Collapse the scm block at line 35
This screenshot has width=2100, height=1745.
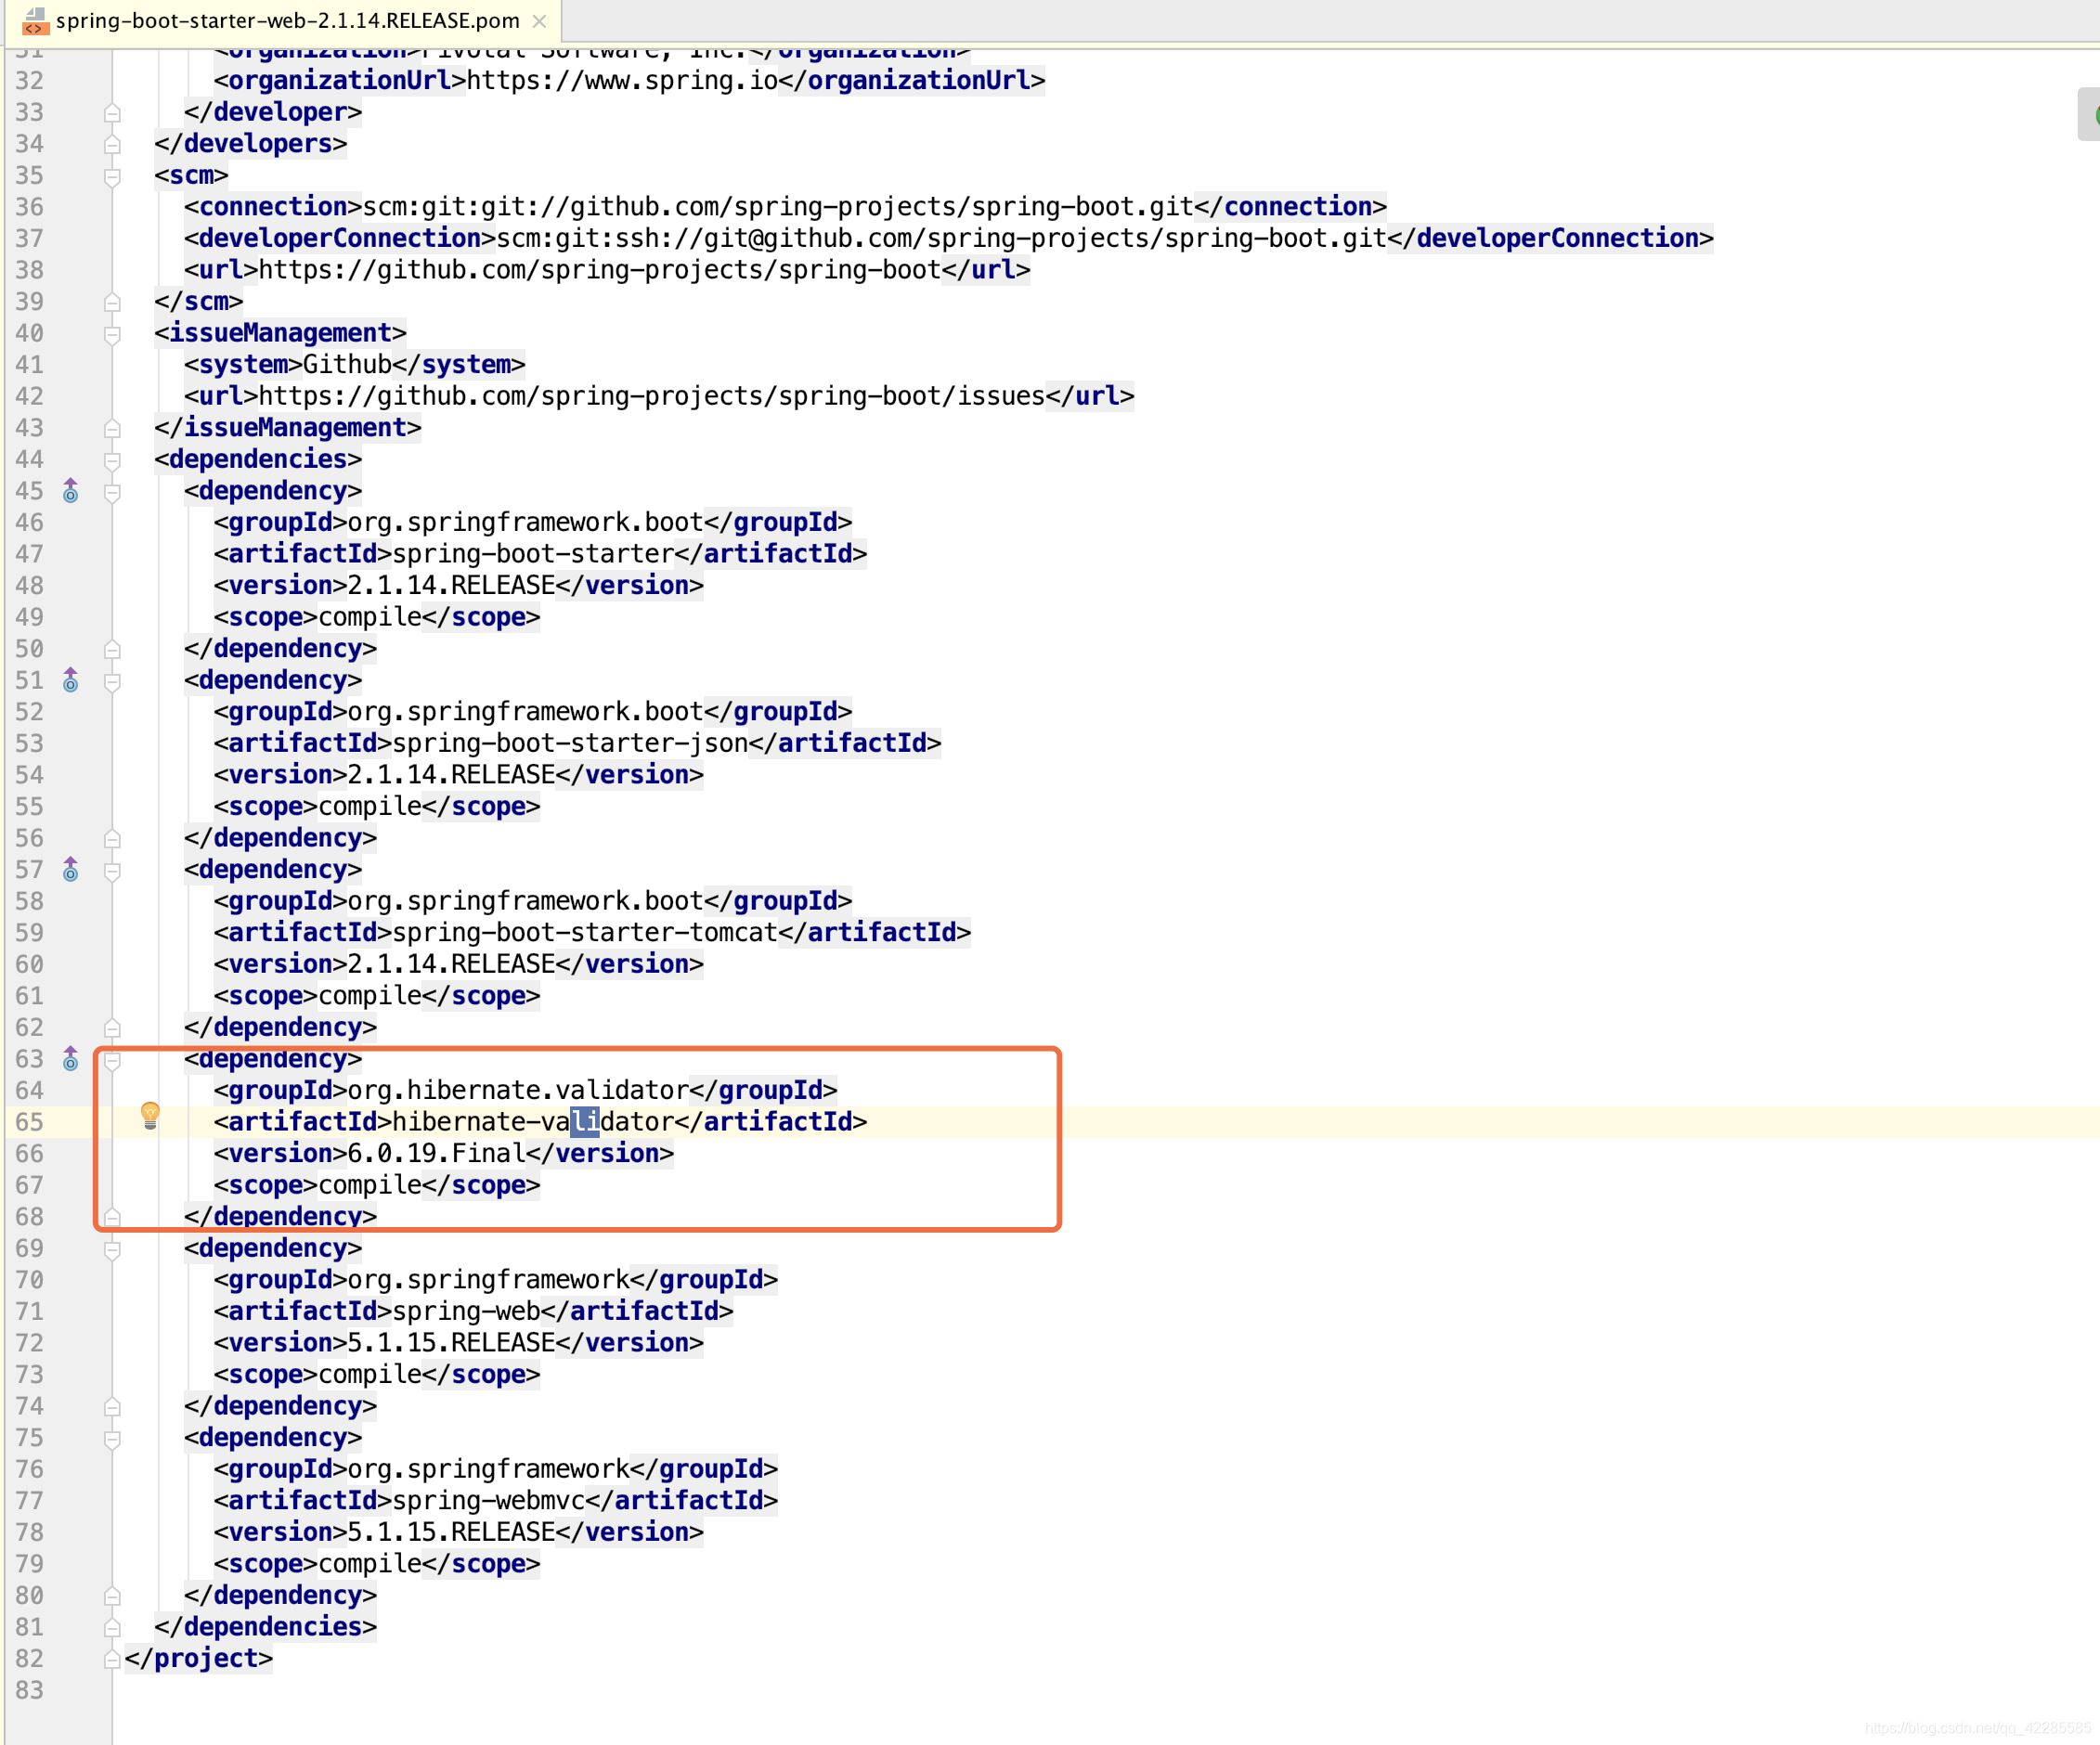(117, 174)
